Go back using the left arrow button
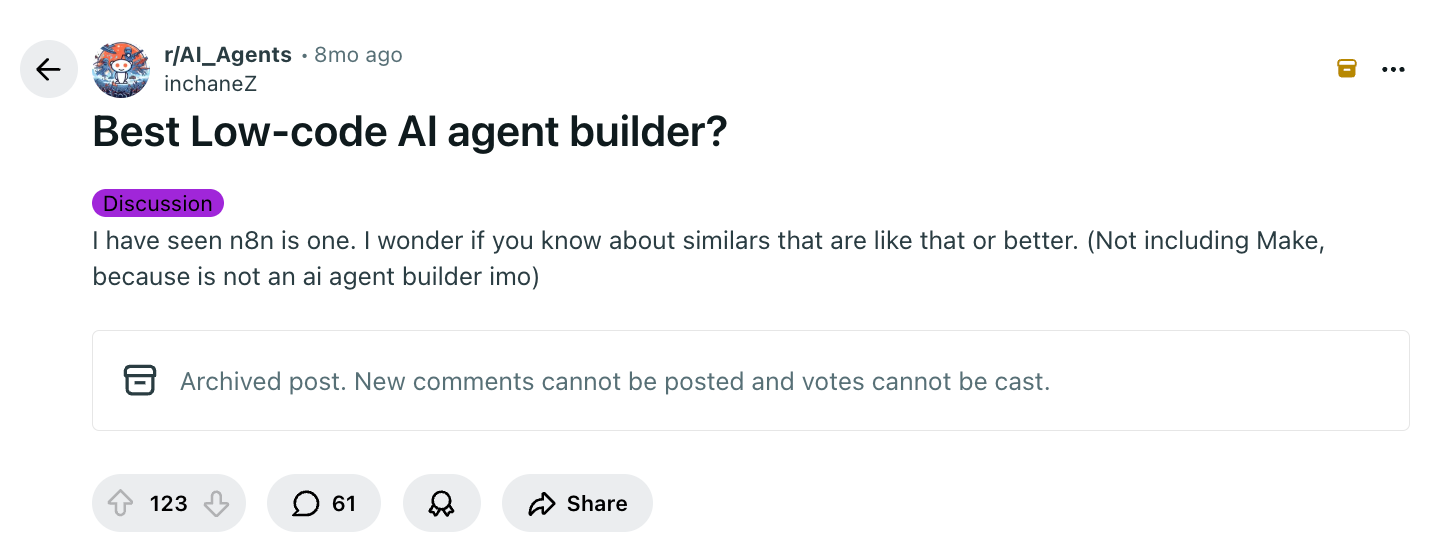 [48, 69]
